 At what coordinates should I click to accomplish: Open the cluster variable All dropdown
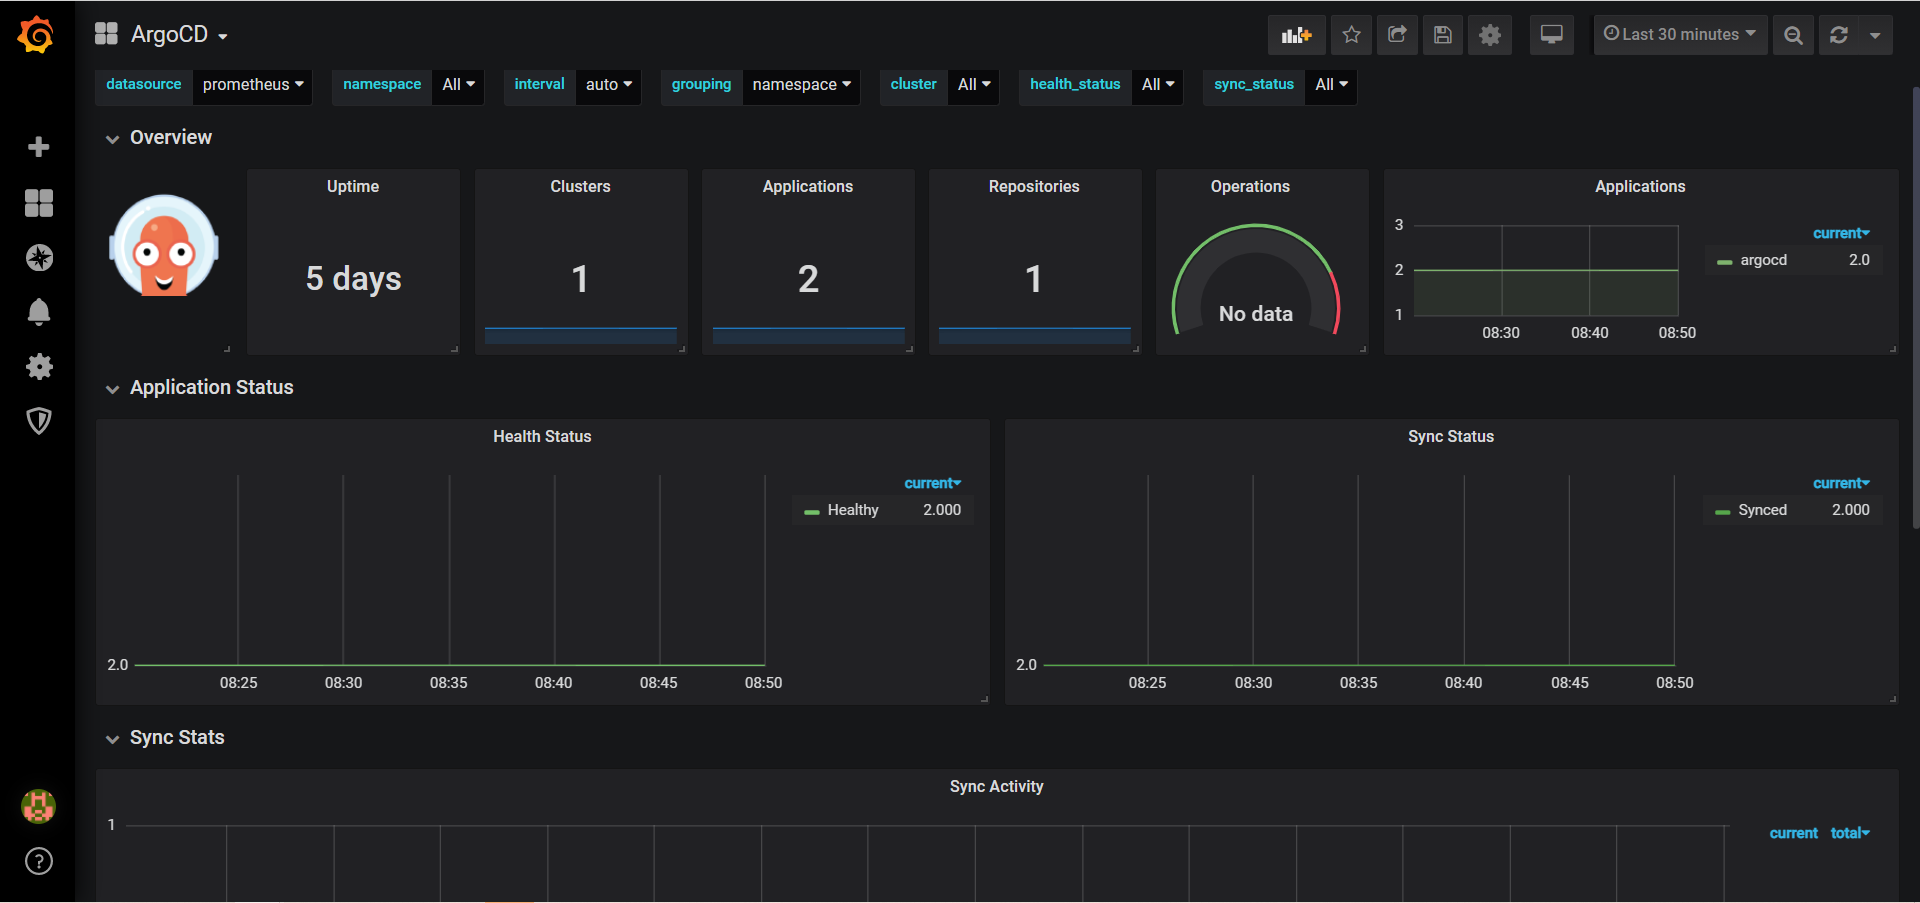pos(974,85)
